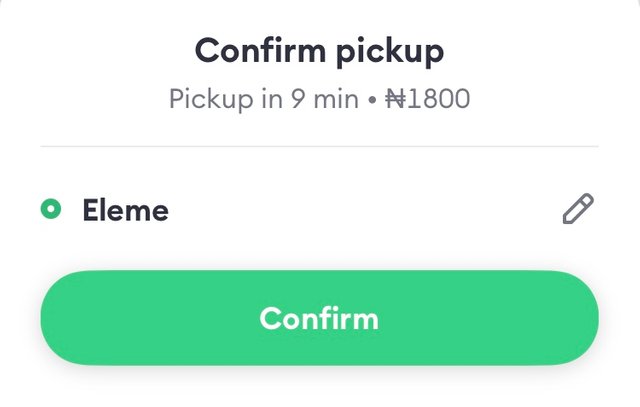The width and height of the screenshot is (640, 407).
Task: Select the green circle beside Eleme
Action: pyautogui.click(x=51, y=209)
